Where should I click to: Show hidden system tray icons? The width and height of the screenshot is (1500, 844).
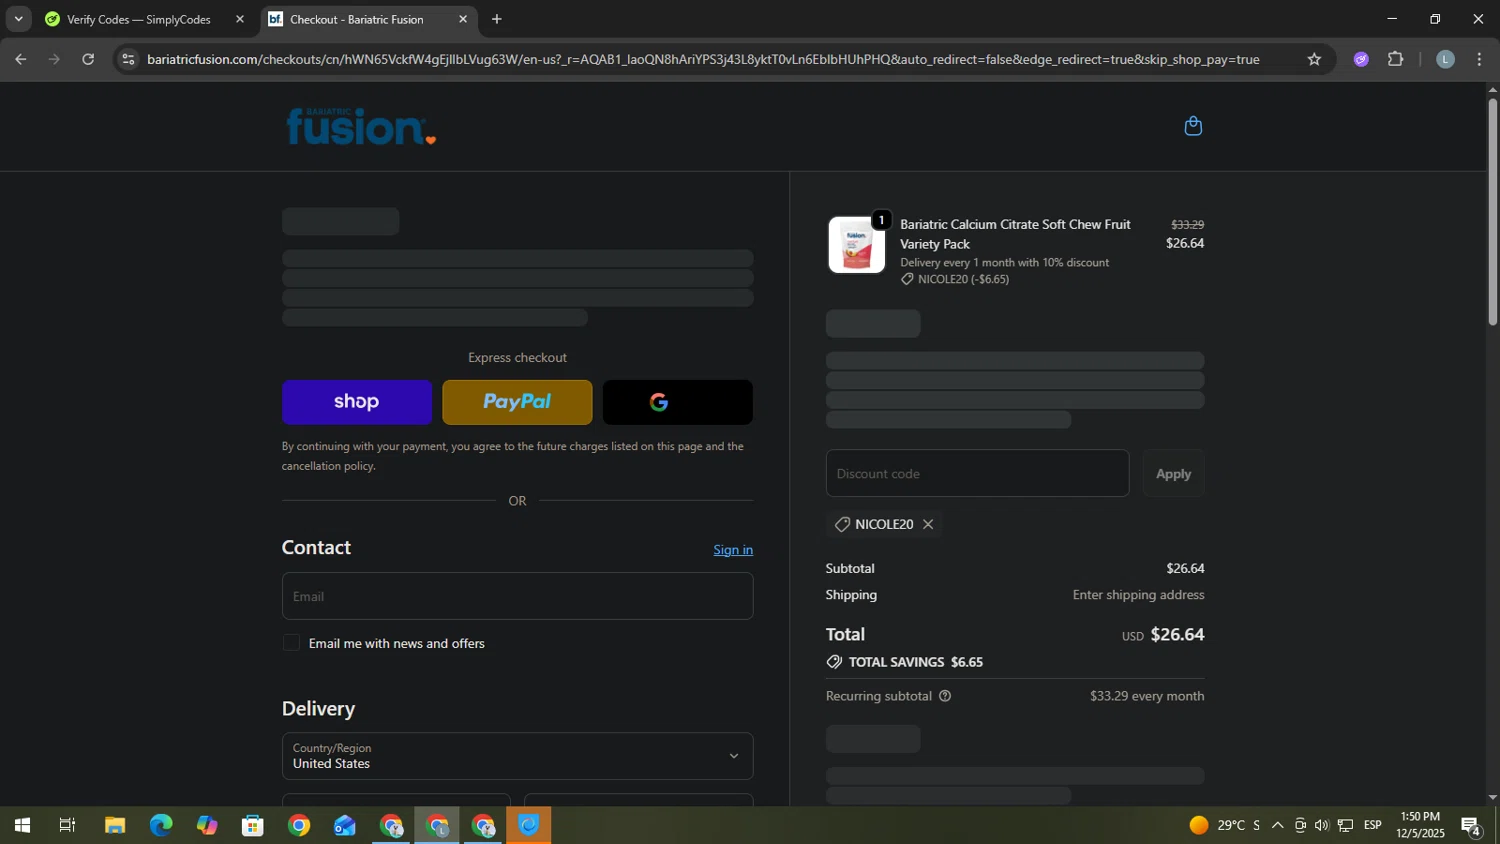[1277, 826]
